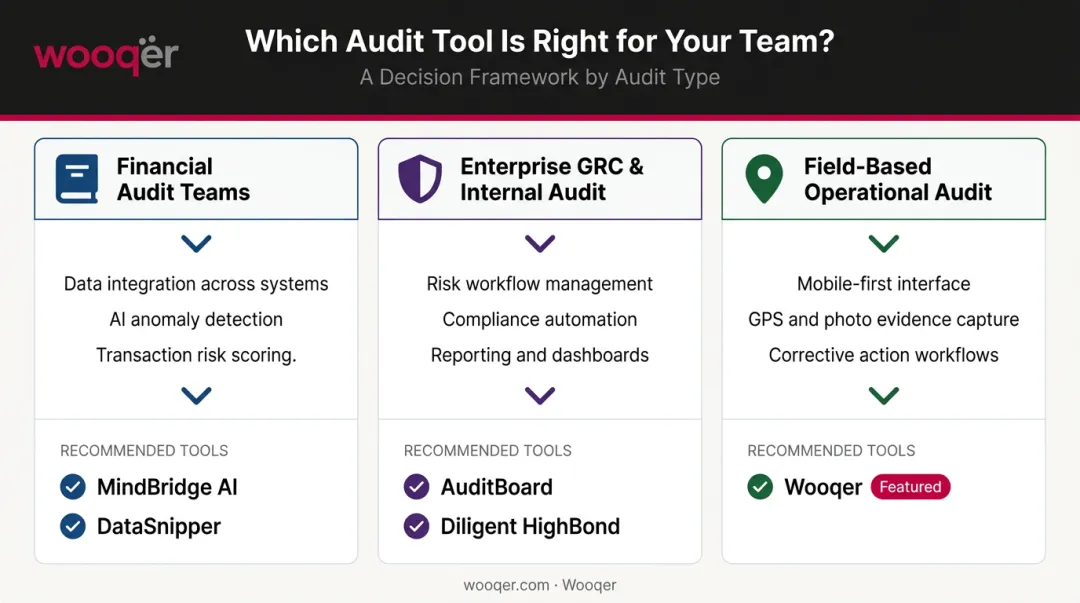The width and height of the screenshot is (1080, 603).
Task: Click the 'Compliance automation' text
Action: point(540,320)
